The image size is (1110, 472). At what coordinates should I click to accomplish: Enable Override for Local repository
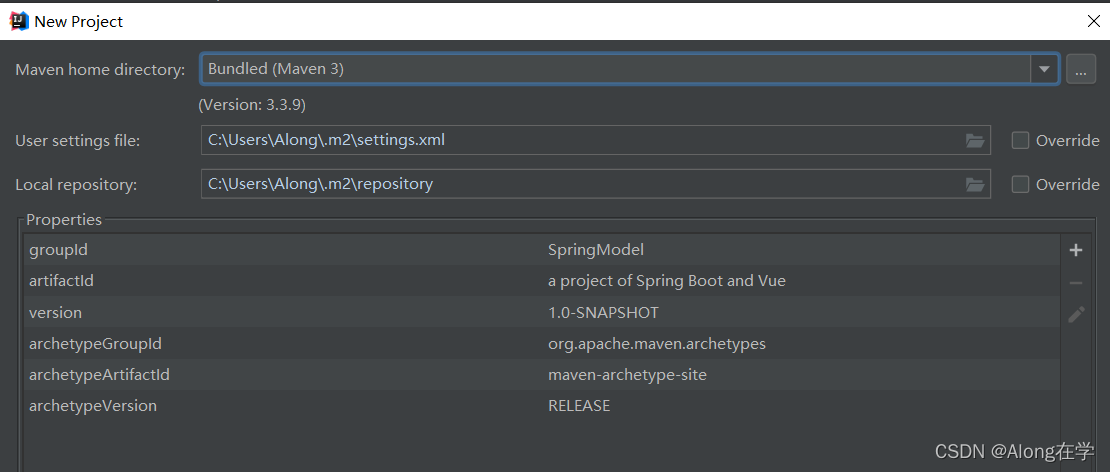(1020, 184)
